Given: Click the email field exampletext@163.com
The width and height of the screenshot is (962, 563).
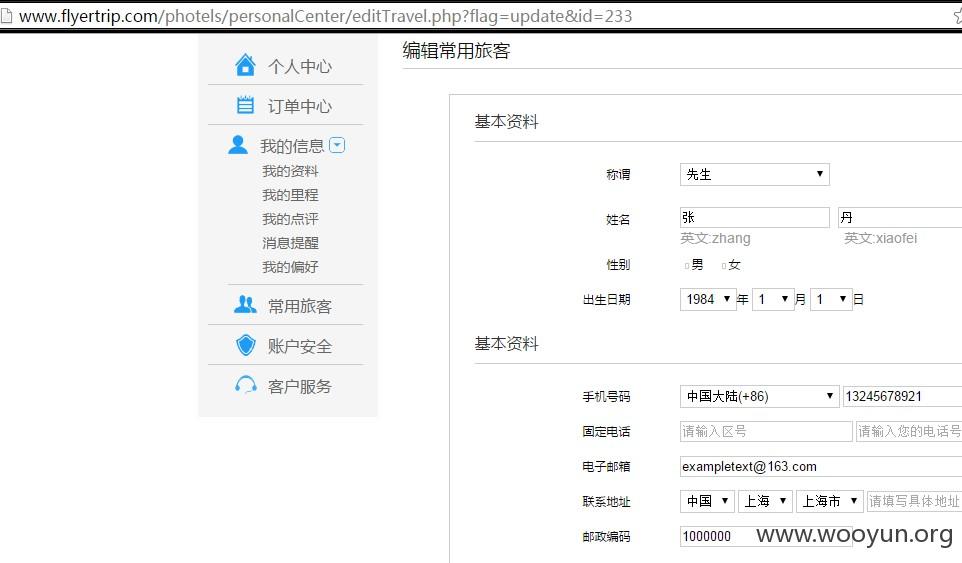Looking at the screenshot, I should 821,466.
